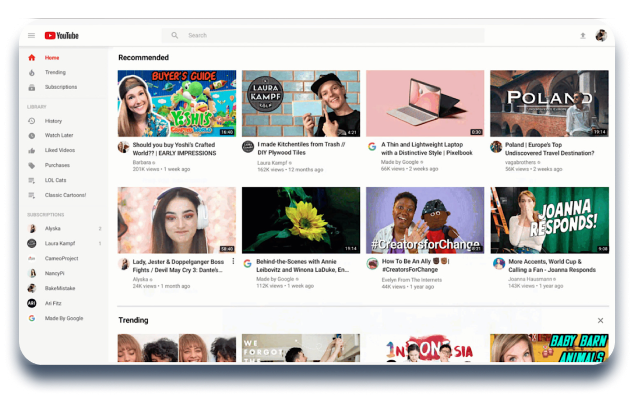Play Poland travel video thumbnail
This screenshot has width=634, height=395.
(549, 104)
